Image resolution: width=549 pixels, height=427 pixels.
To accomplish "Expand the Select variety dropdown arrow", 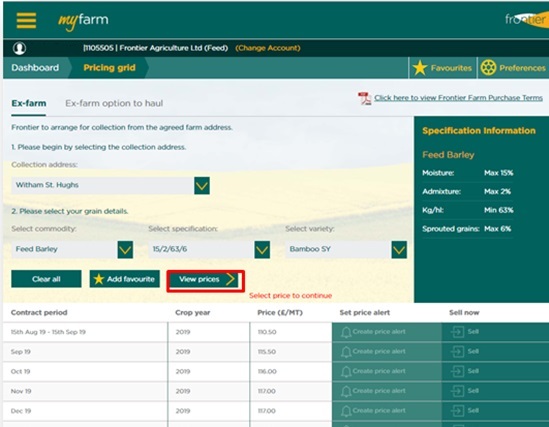I will click(399, 250).
